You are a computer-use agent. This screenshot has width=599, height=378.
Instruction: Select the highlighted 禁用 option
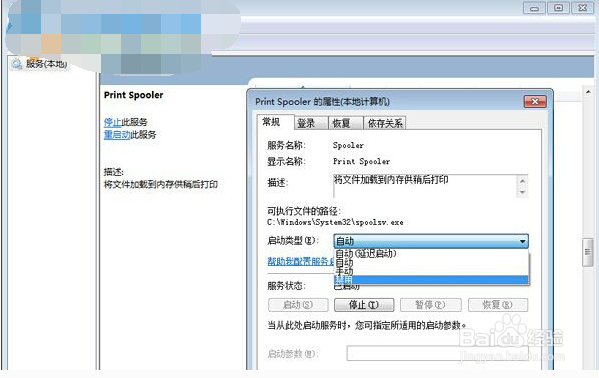431,280
